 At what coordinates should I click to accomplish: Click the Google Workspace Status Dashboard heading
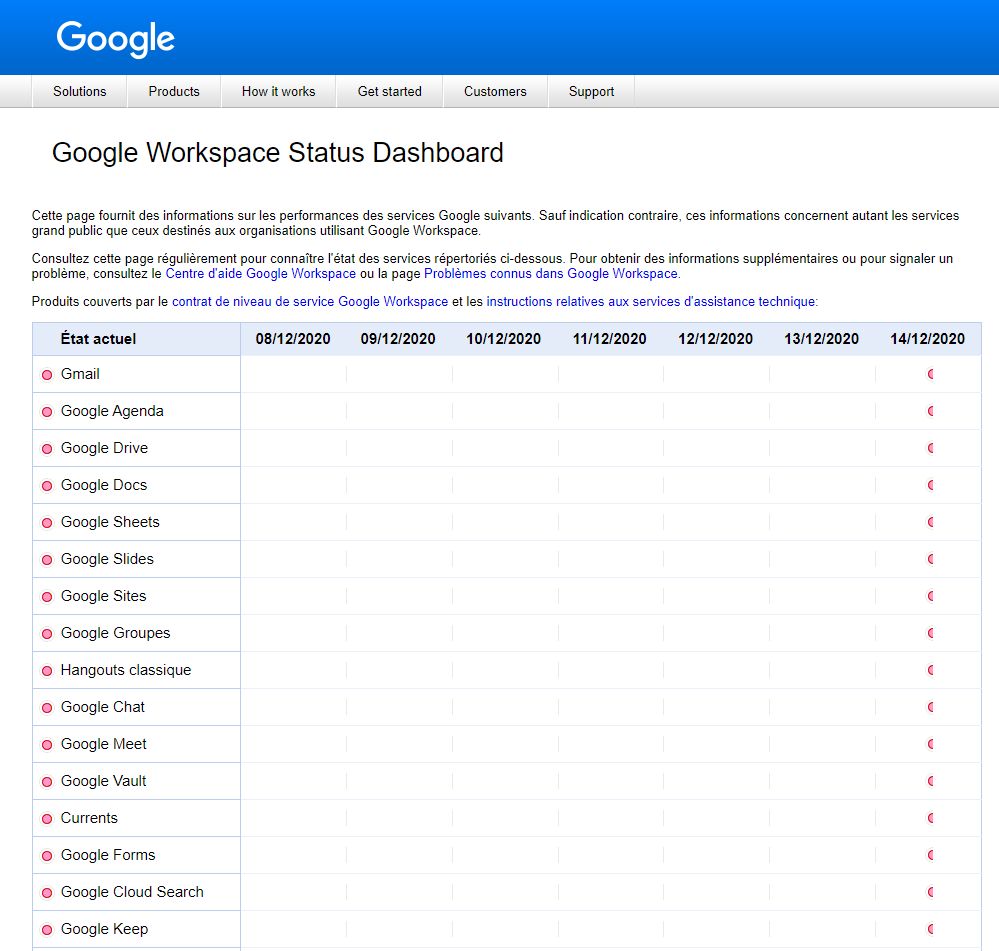[278, 153]
